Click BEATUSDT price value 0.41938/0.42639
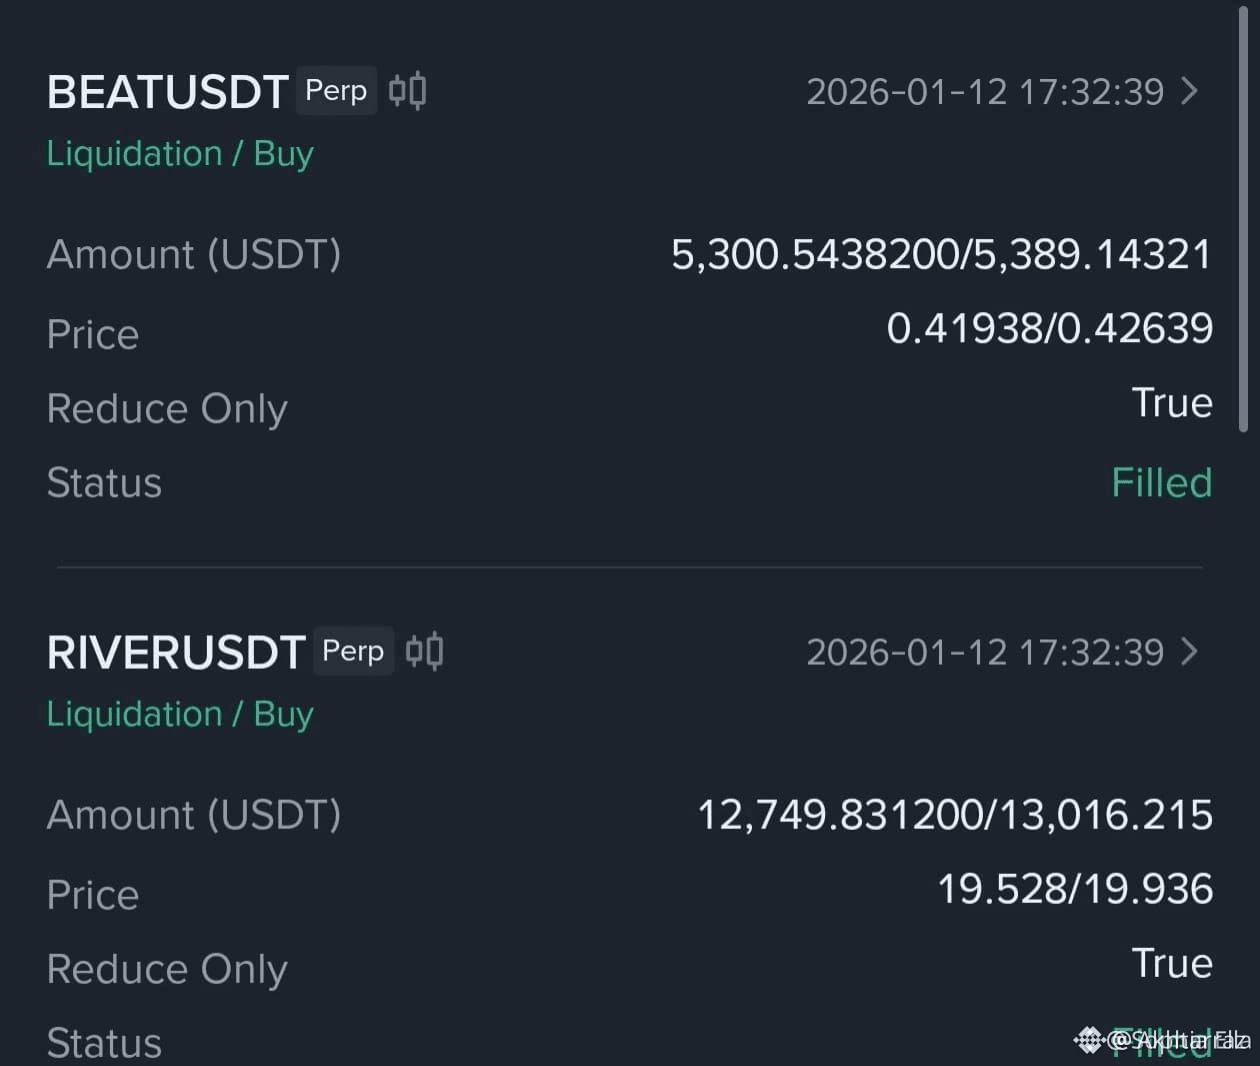 tap(1049, 329)
